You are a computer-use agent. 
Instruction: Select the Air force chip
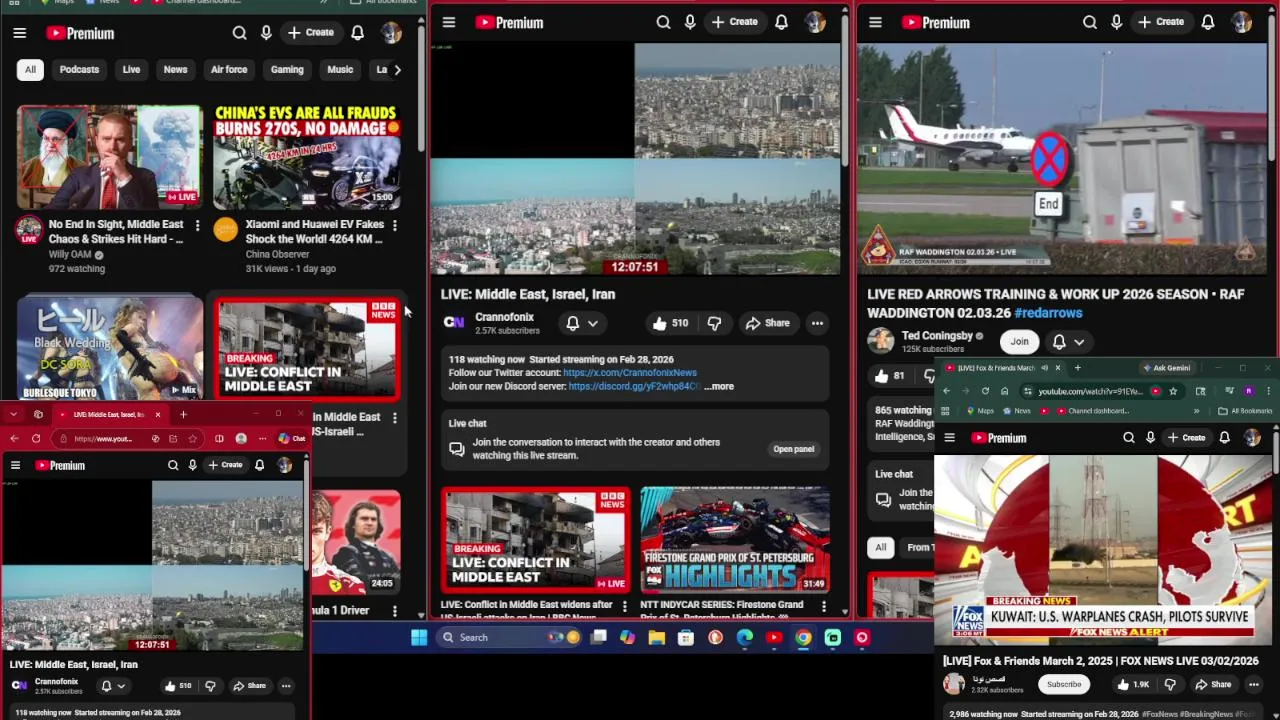click(228, 69)
